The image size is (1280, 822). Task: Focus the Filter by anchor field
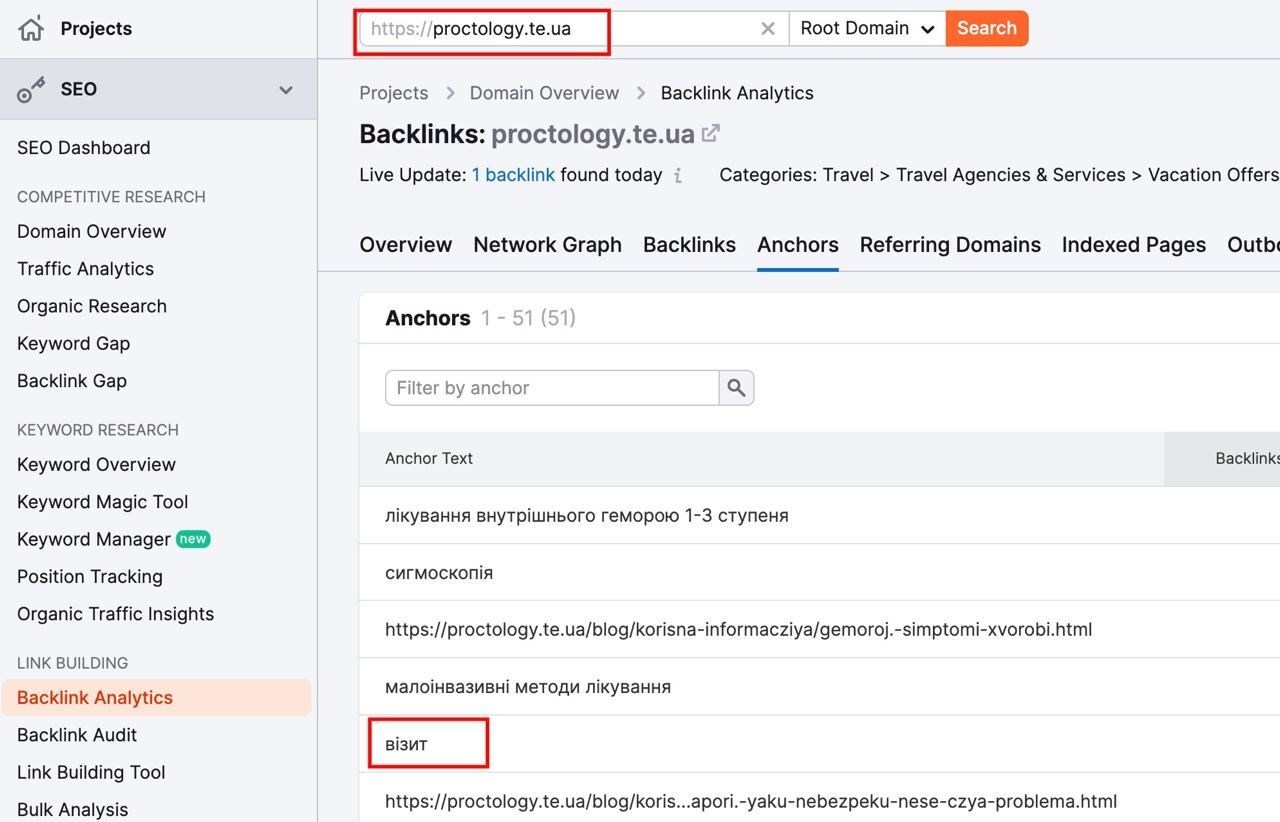[552, 388]
